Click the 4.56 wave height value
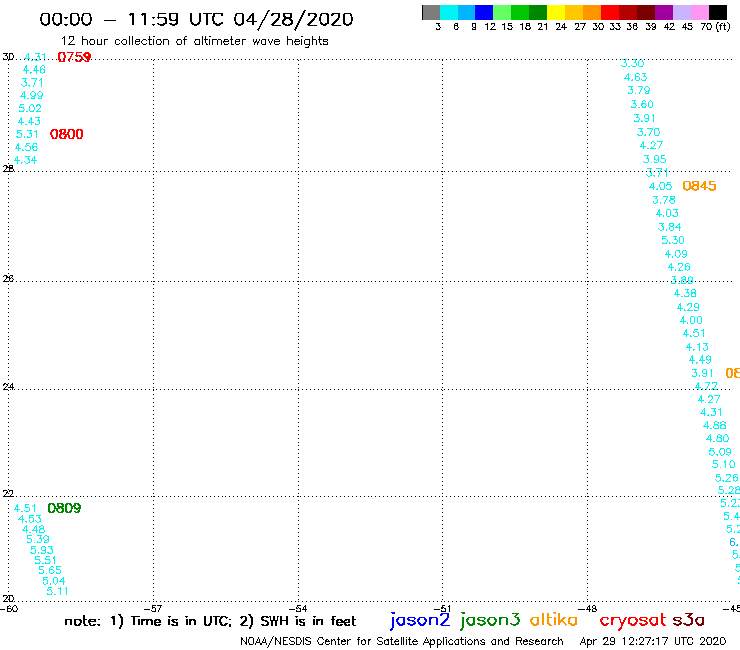The height and width of the screenshot is (650, 740). tap(26, 147)
